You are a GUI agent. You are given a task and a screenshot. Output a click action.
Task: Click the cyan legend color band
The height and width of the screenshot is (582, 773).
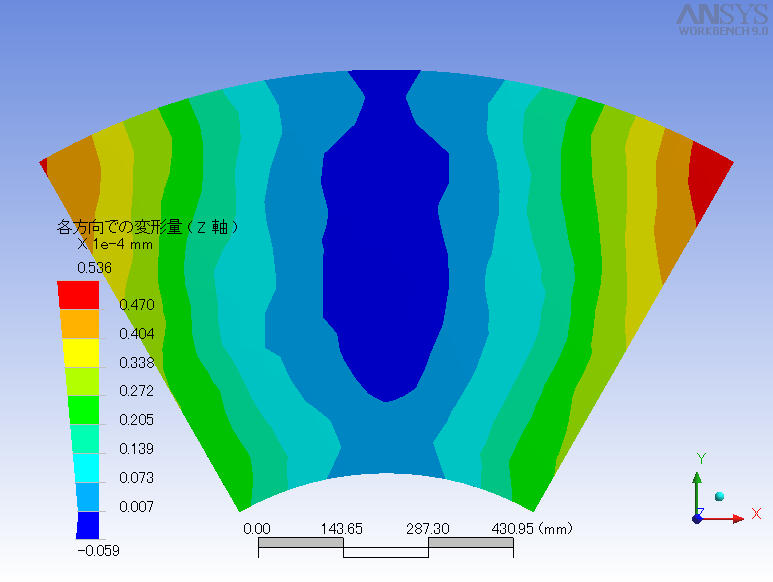point(86,468)
